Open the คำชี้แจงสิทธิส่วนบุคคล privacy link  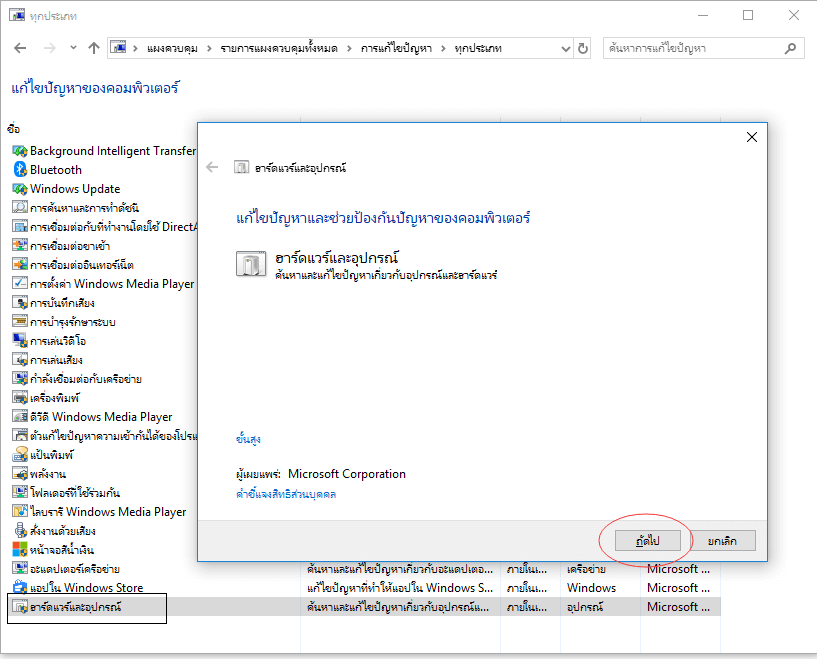tap(285, 494)
